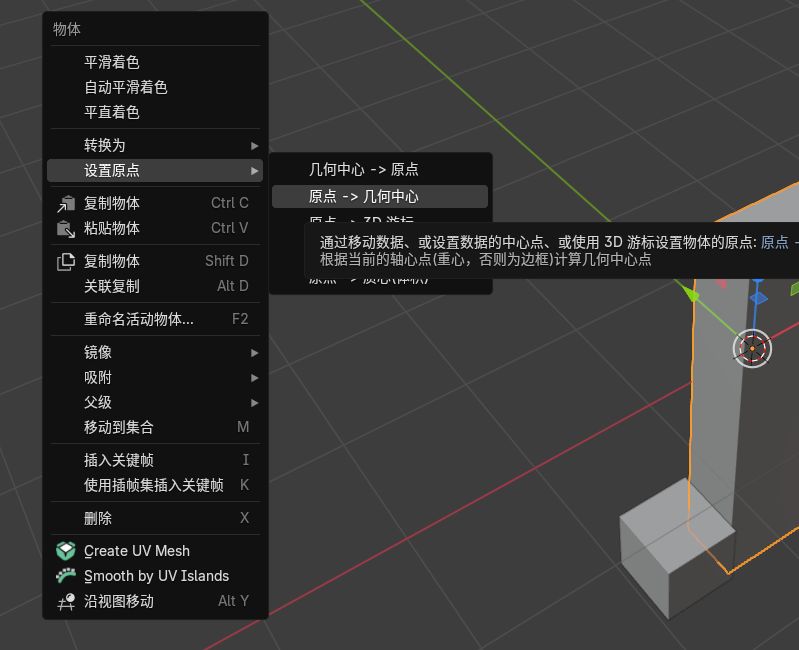
Task: Duplicate object via 复制物体 Shift D
Action: [155, 261]
